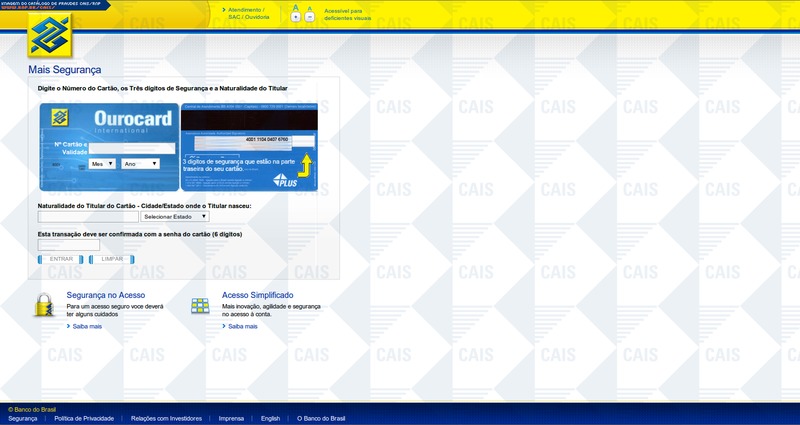Select English in the footer menu
The width and height of the screenshot is (800, 425).
tap(270, 418)
